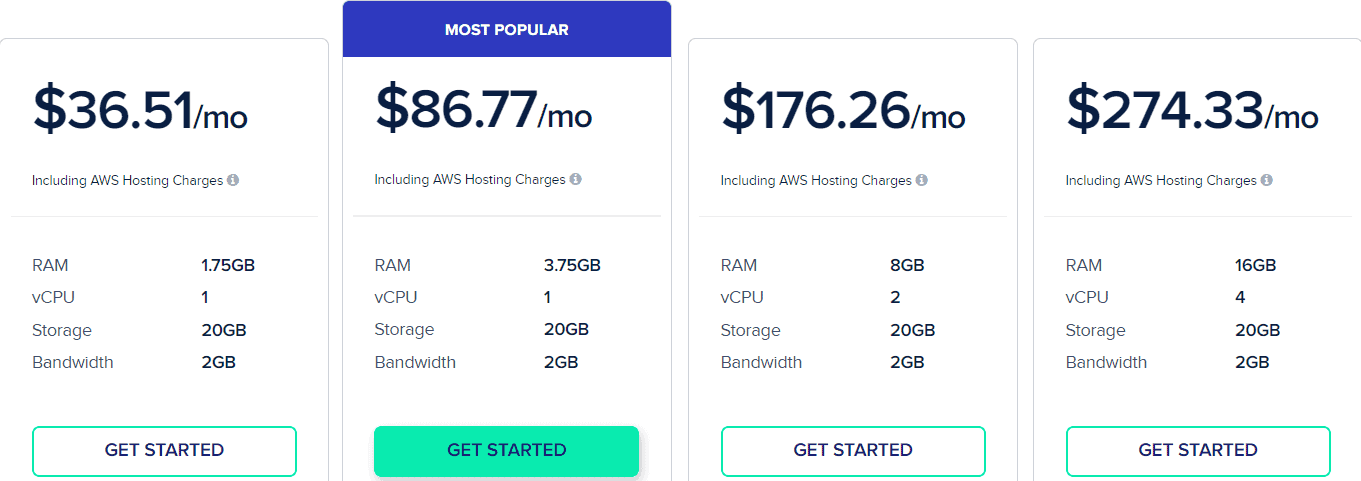This screenshot has width=1361, height=481.
Task: Show the AWS charges info on the $274.33 plan
Action: coord(1267,181)
